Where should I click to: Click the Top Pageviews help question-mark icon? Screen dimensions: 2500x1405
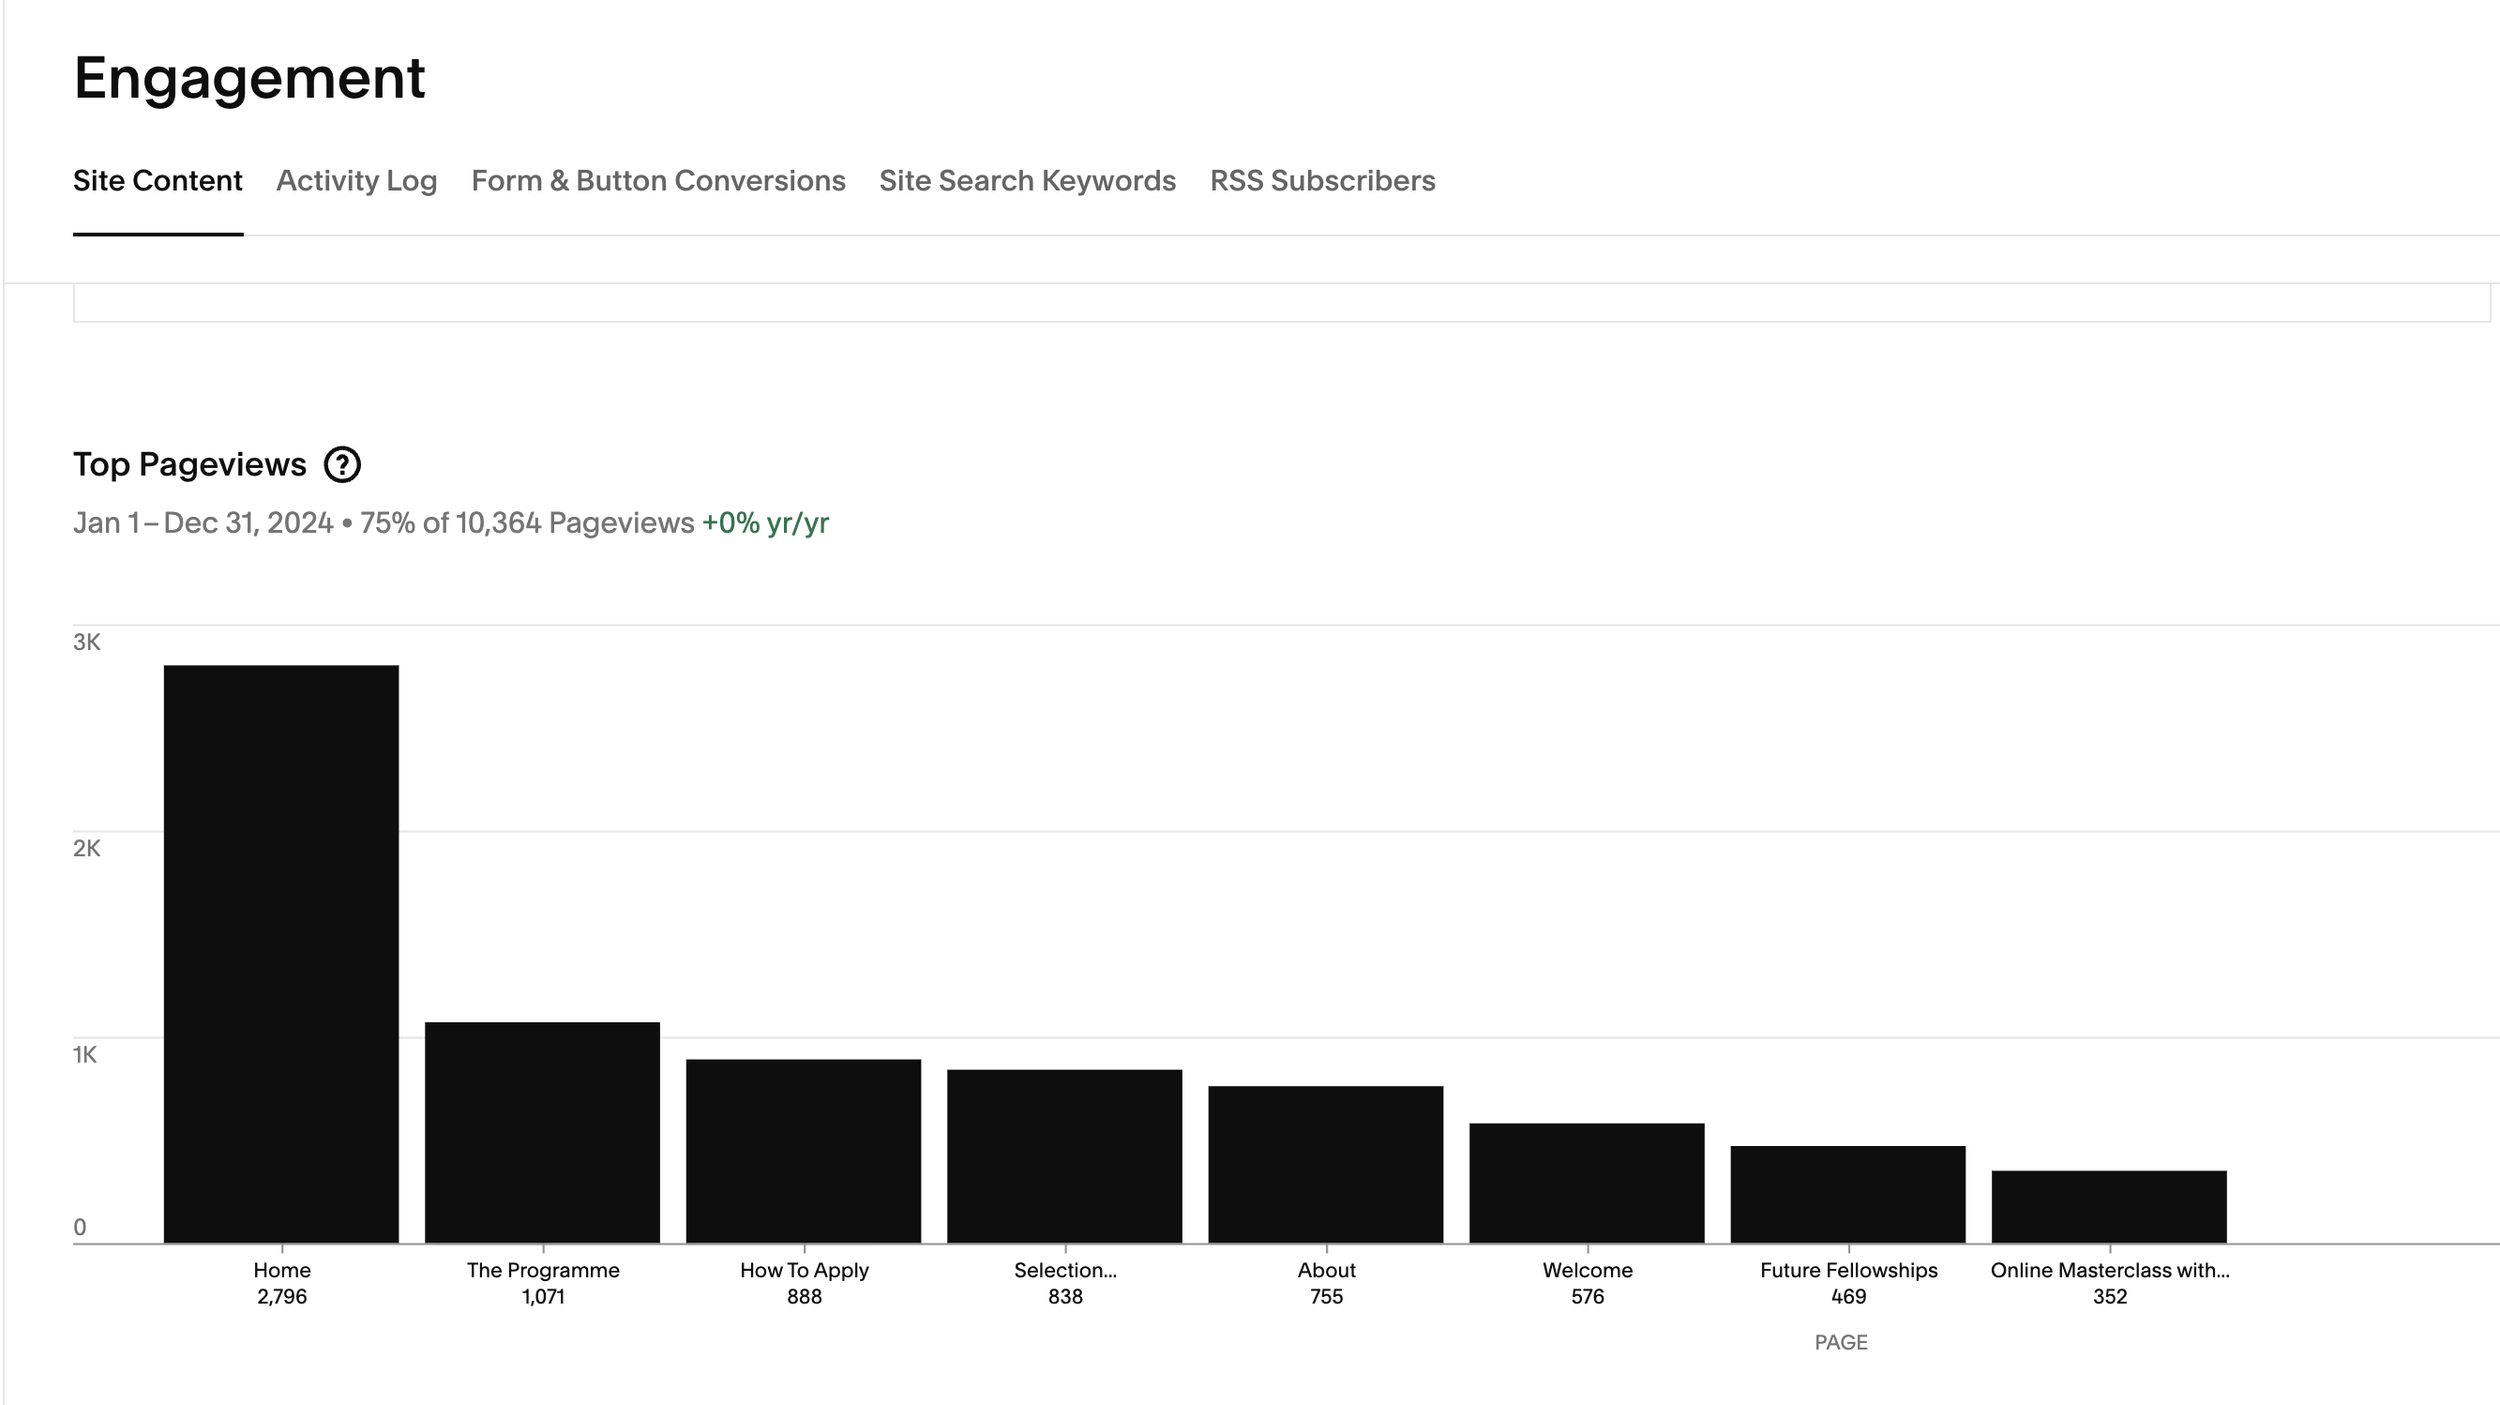point(342,465)
